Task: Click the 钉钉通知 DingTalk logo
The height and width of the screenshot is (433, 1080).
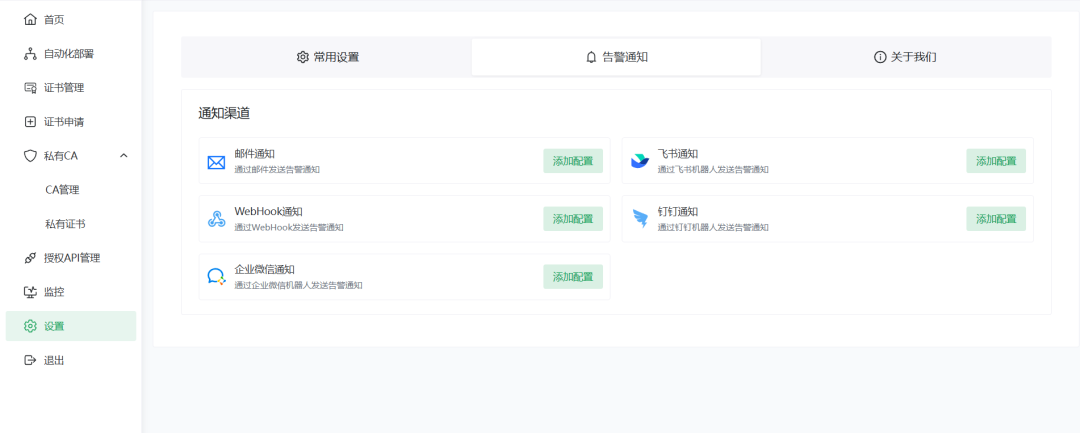Action: [x=641, y=220]
